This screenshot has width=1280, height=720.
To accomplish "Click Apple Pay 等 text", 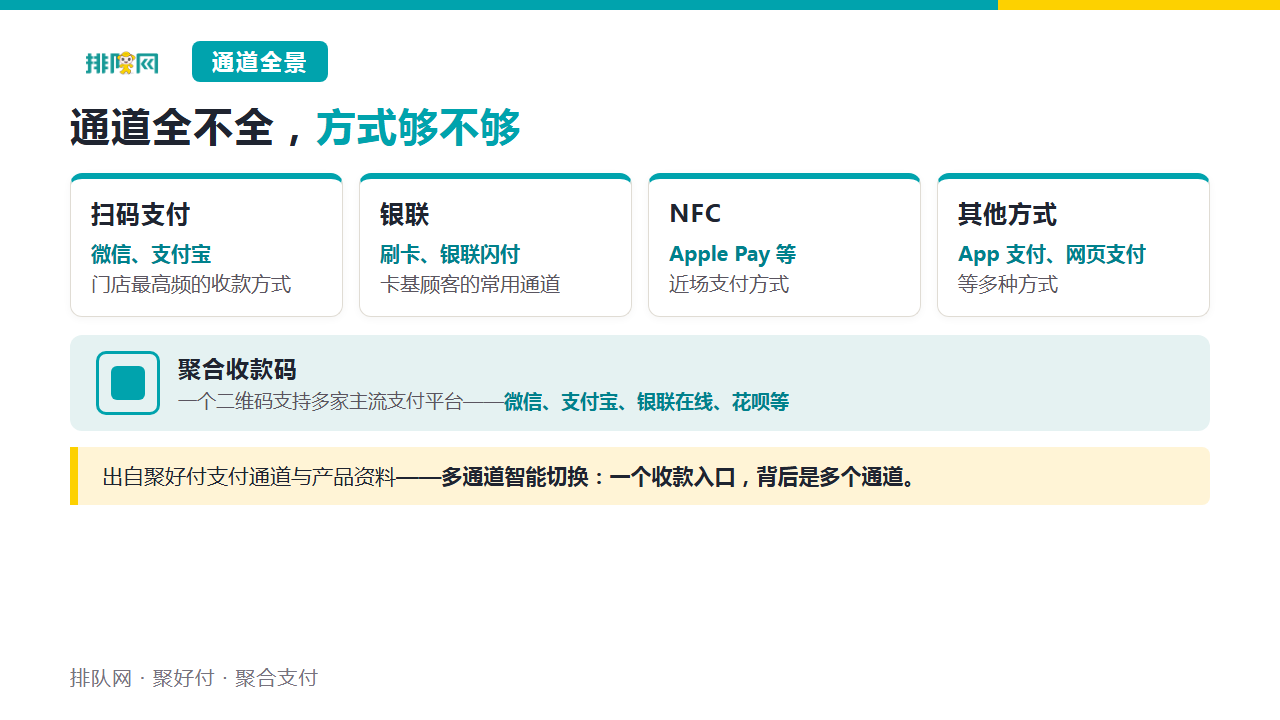I will coord(733,254).
